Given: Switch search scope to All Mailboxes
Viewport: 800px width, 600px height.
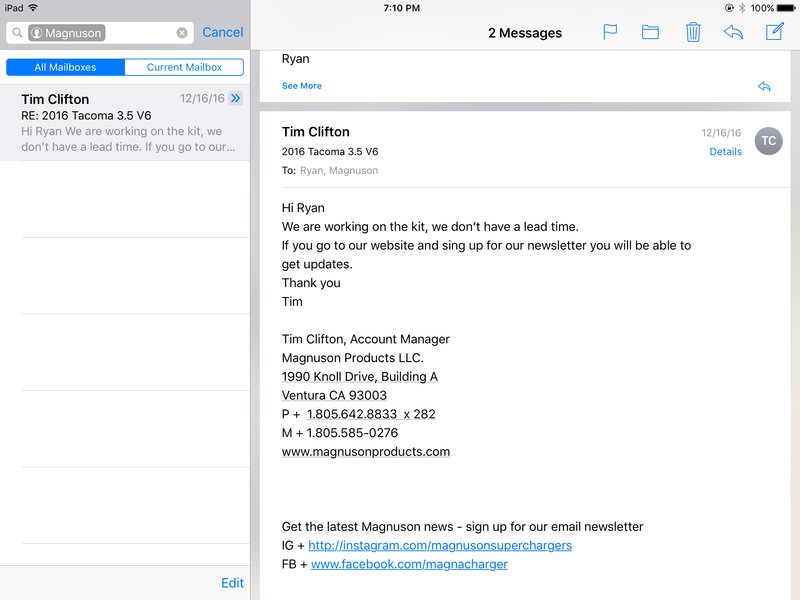Looking at the screenshot, I should tap(65, 67).
